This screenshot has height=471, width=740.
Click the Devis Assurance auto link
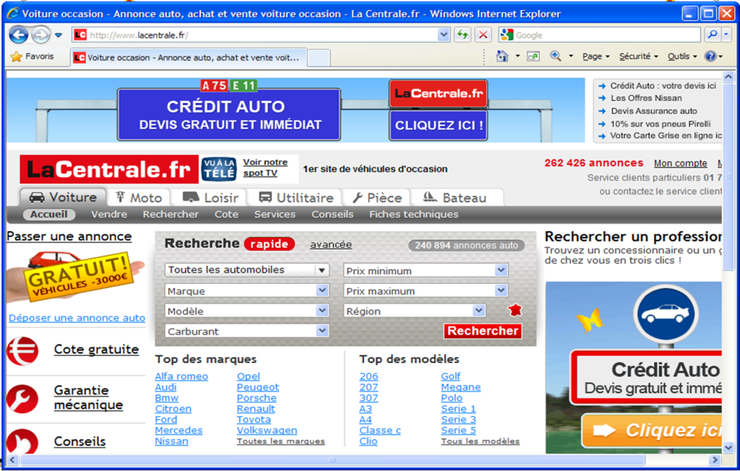(x=654, y=111)
